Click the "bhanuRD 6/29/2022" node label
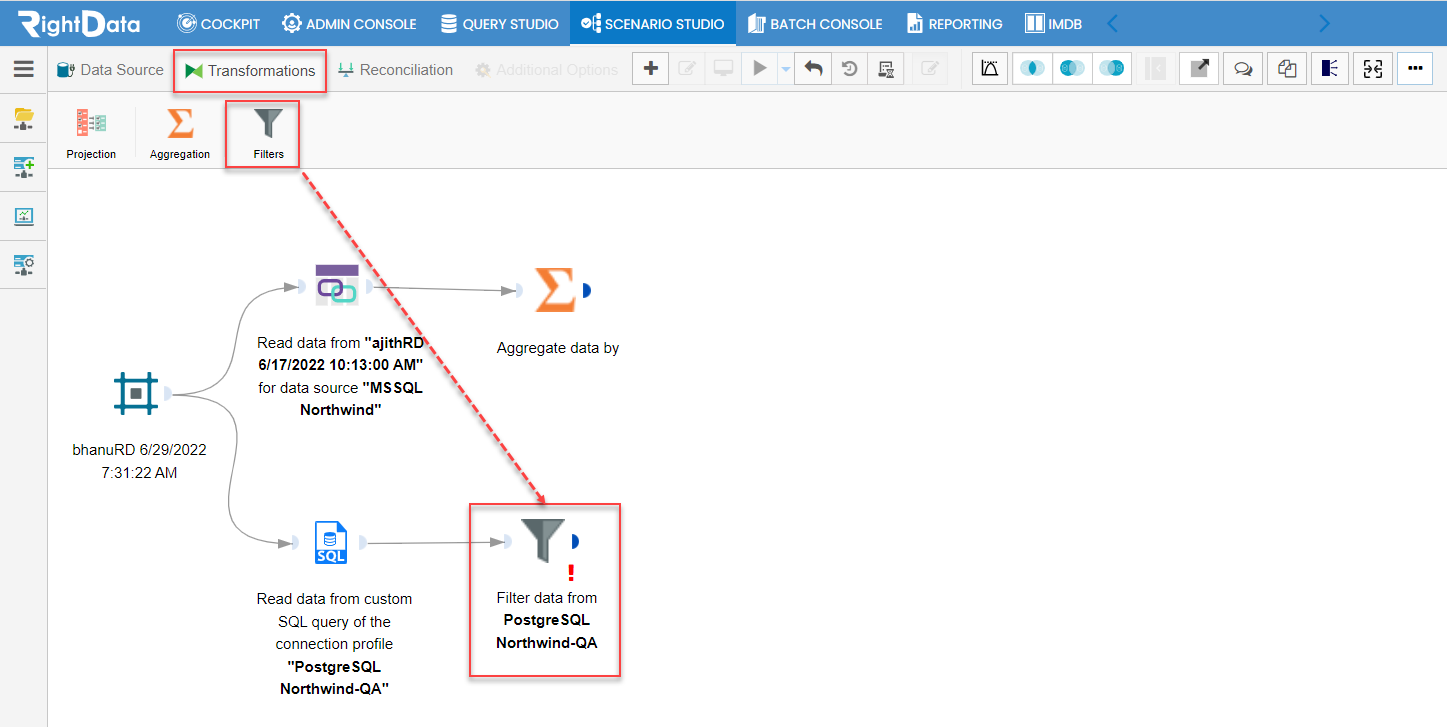The image size is (1447, 727). point(139,461)
